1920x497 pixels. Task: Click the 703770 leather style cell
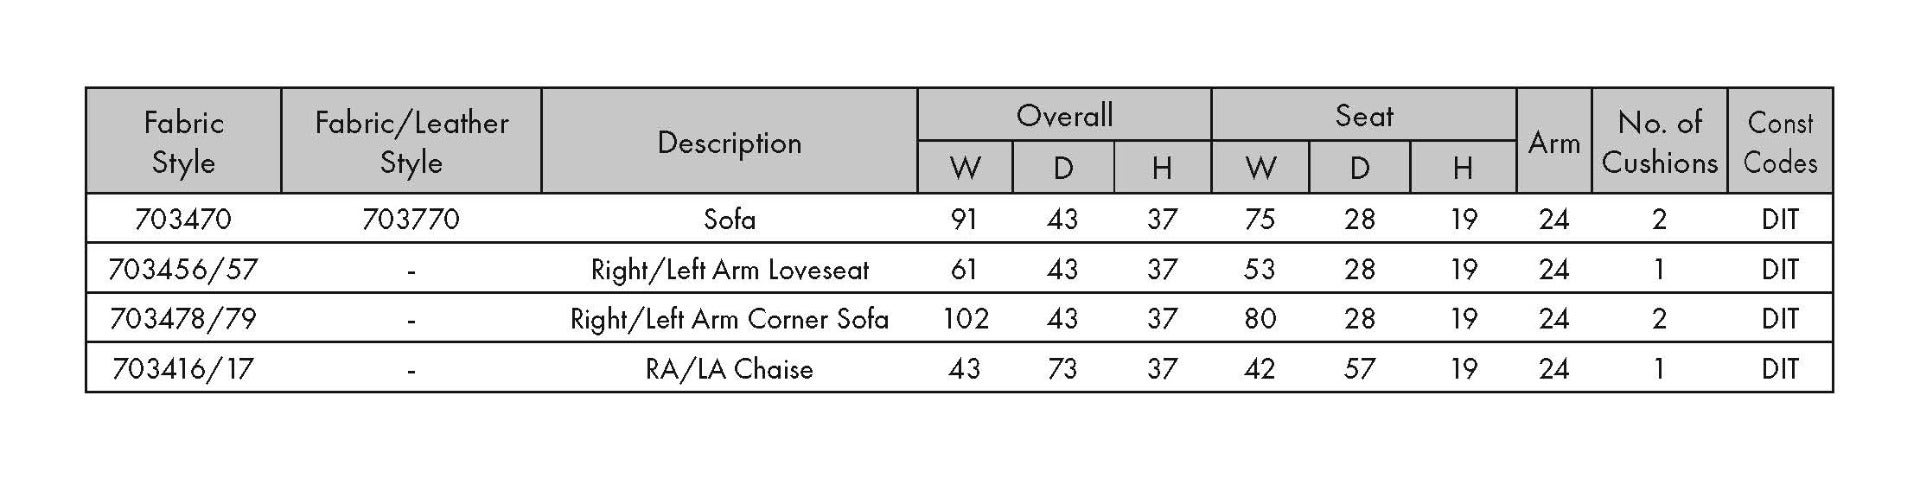tap(411, 219)
